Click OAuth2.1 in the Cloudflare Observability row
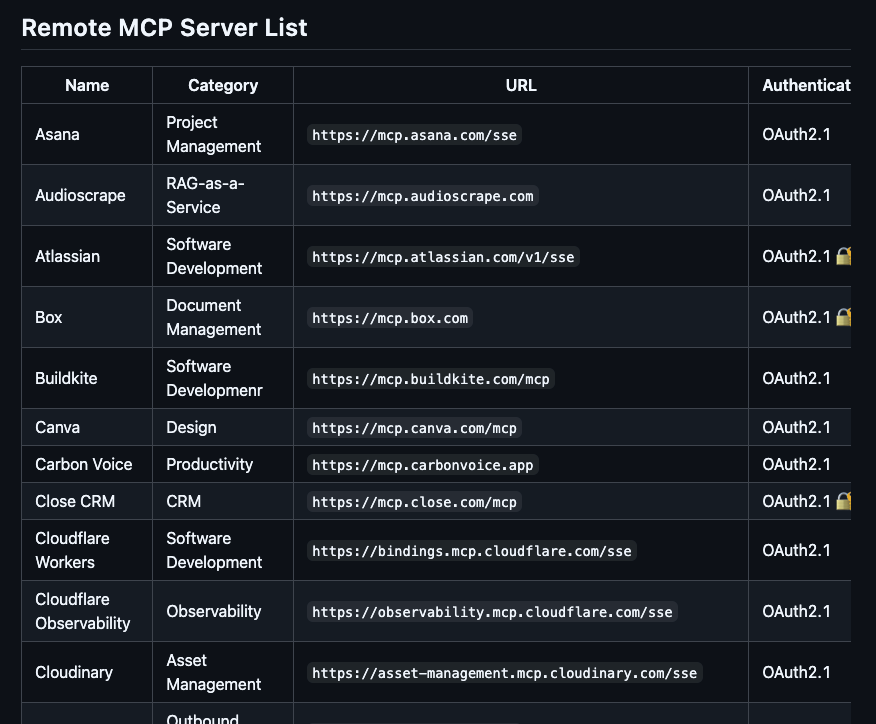876x724 pixels. 796,611
